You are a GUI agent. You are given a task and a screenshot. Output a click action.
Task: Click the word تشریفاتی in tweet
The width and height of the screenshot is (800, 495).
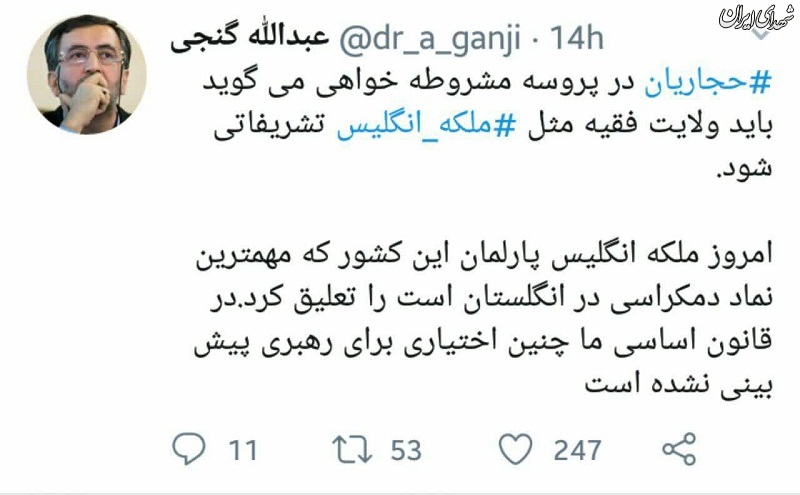(269, 126)
